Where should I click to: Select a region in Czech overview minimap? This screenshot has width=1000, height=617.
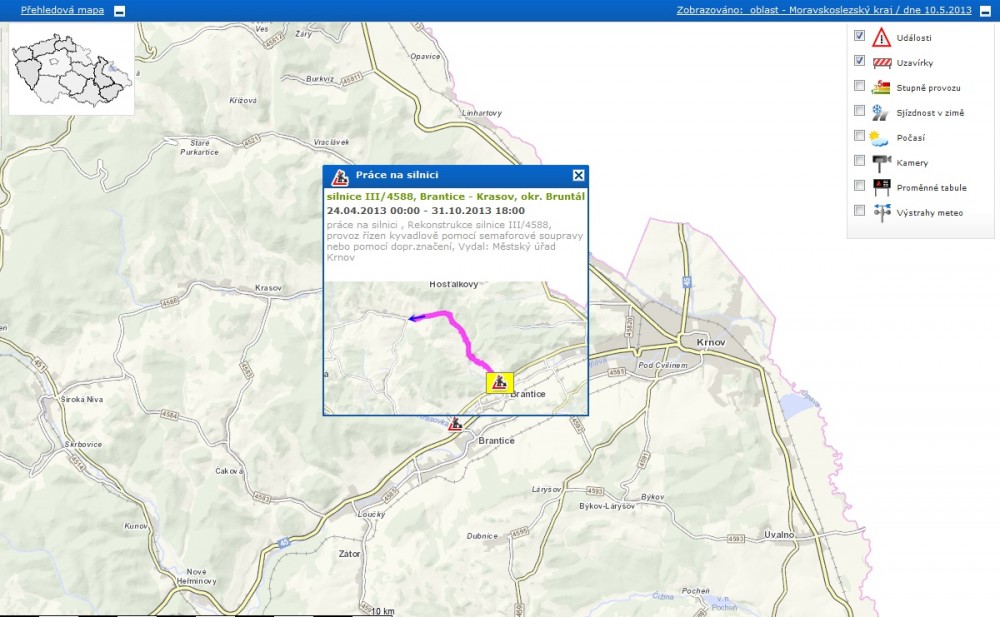[x=70, y=70]
